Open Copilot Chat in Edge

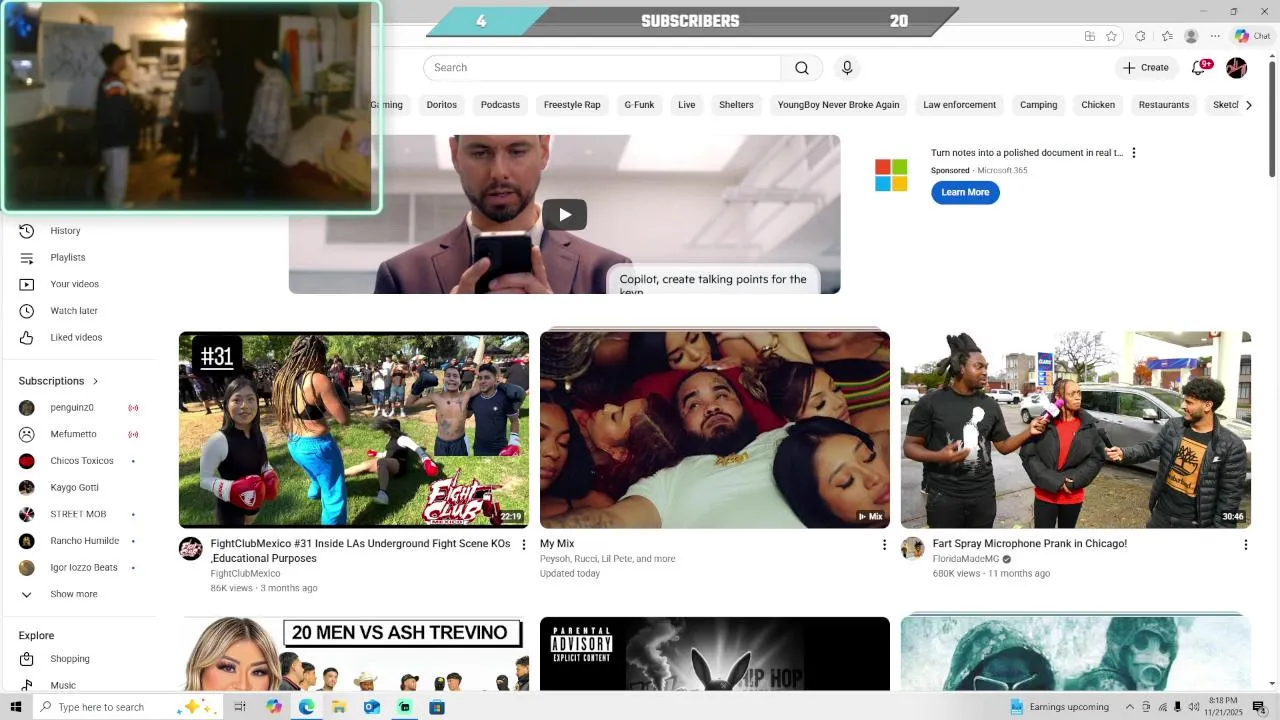[x=1252, y=36]
